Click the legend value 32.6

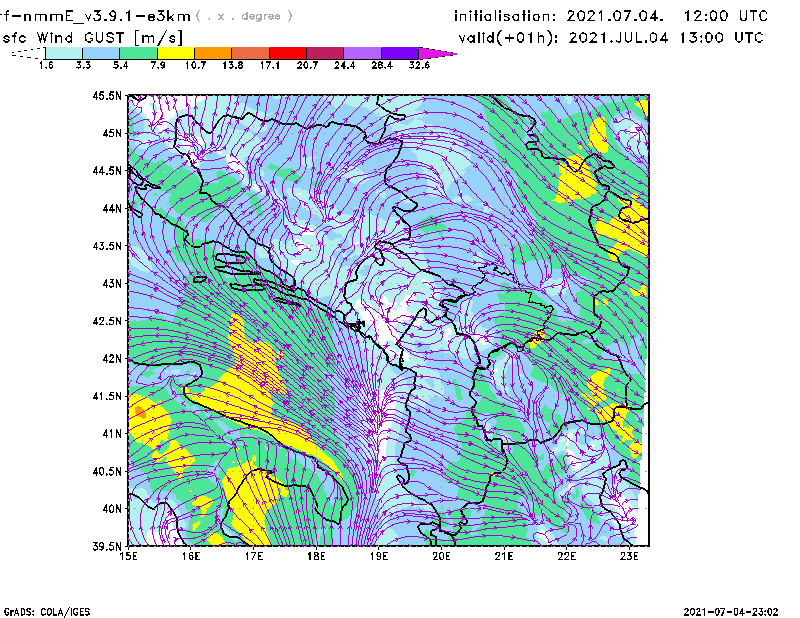tap(419, 65)
